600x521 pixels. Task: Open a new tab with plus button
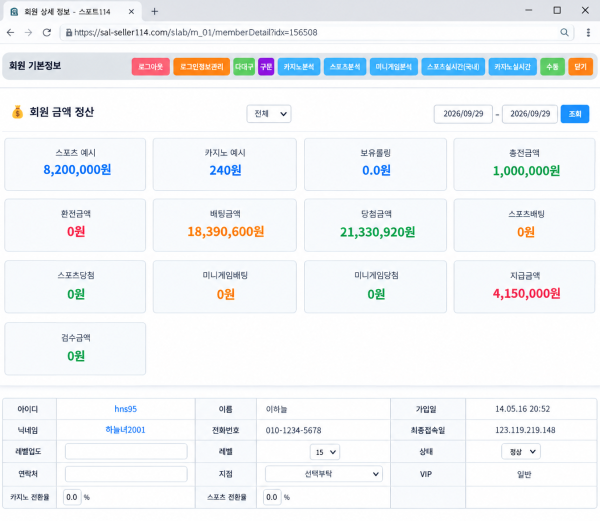[155, 11]
